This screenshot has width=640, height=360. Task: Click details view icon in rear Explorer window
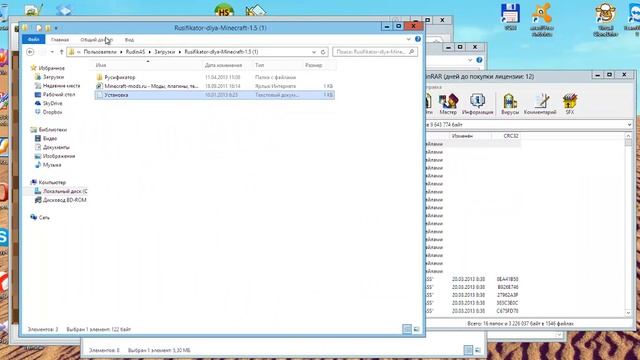(468, 350)
